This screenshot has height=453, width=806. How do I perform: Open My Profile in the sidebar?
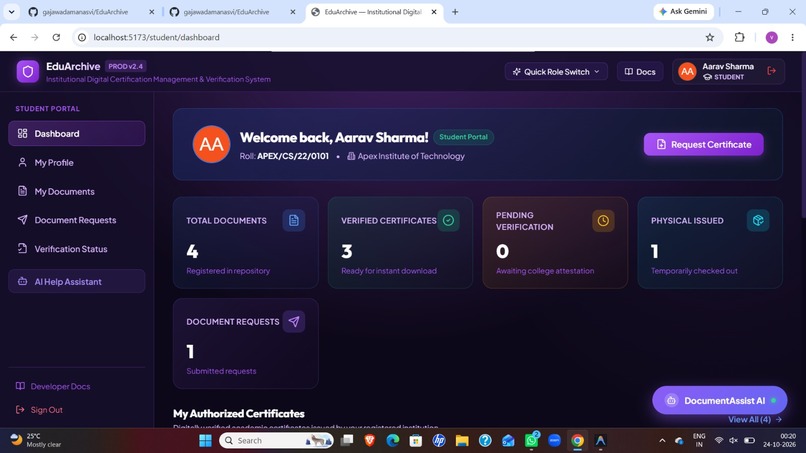[77, 162]
